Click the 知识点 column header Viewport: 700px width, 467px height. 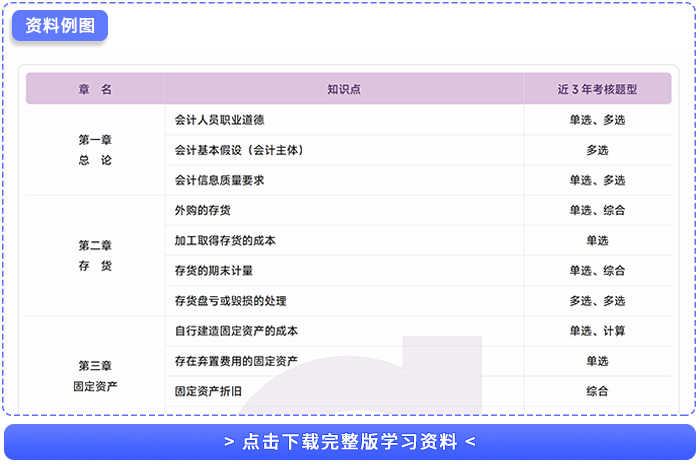[x=344, y=89]
